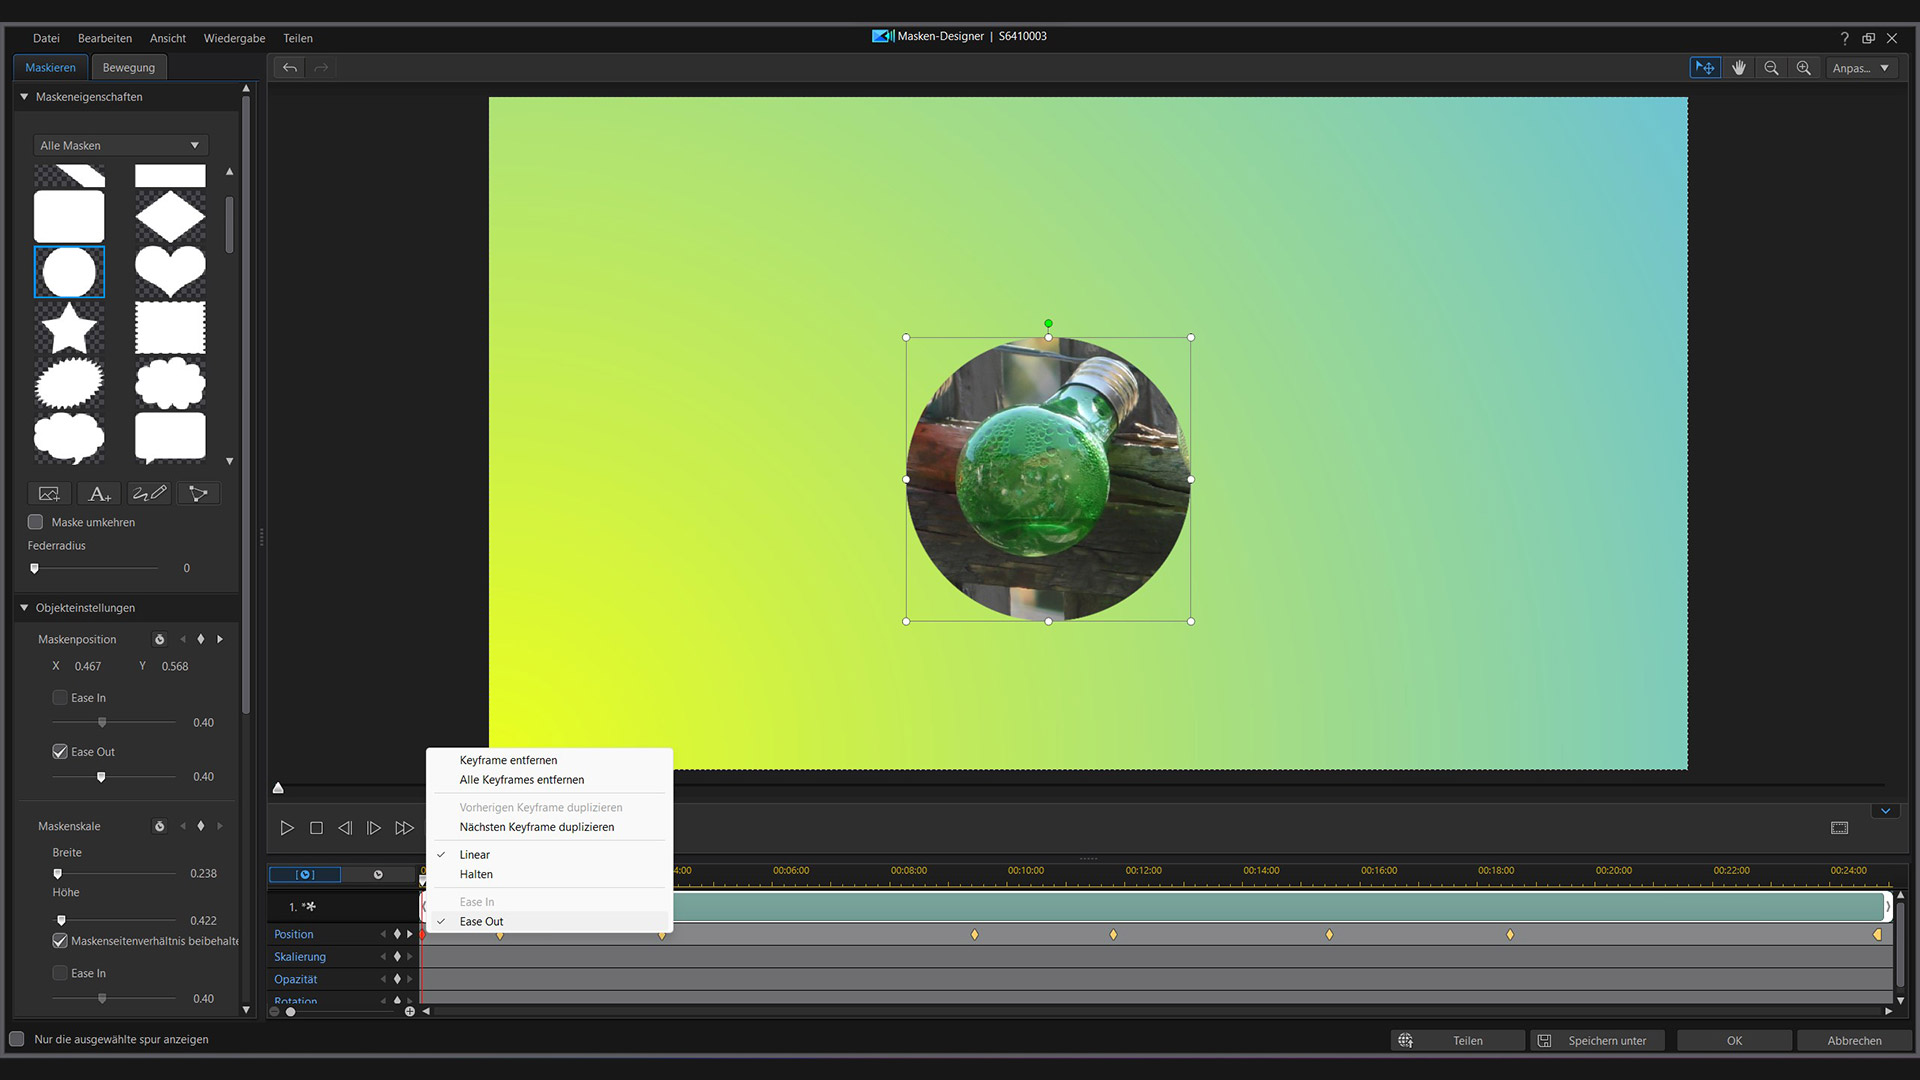Click the undo arrow icon
This screenshot has width=1920, height=1080.
point(289,68)
